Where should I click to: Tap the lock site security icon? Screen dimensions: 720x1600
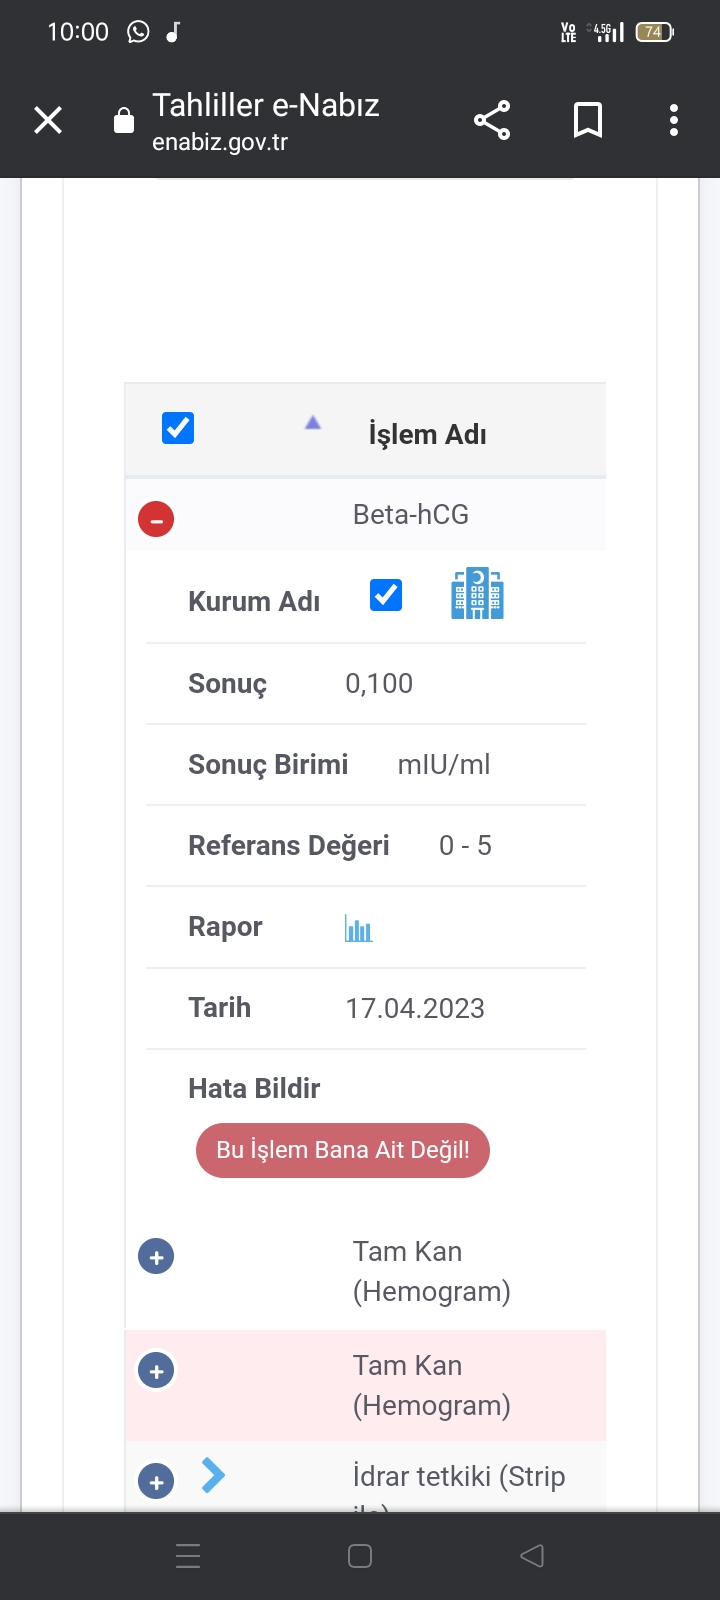point(124,121)
